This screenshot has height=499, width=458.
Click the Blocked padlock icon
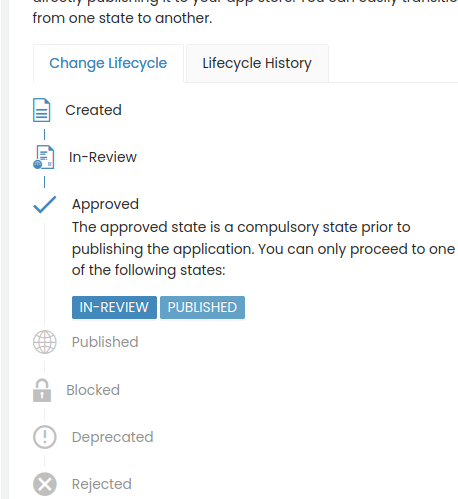point(42,390)
